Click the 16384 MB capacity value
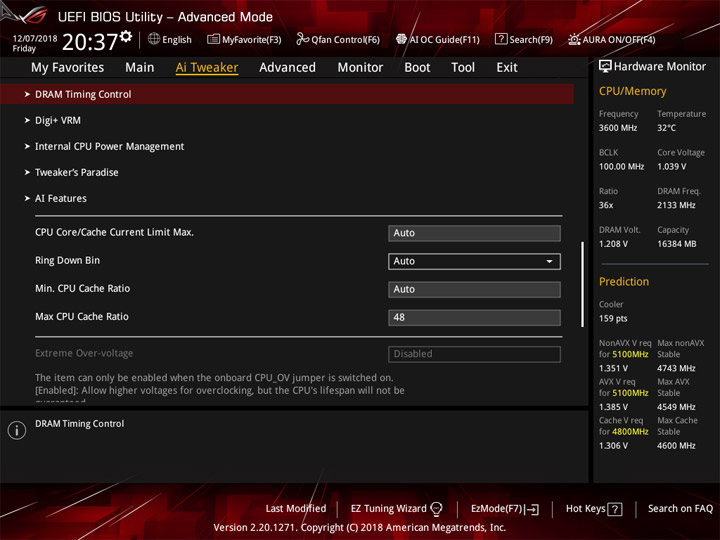 [x=676, y=244]
